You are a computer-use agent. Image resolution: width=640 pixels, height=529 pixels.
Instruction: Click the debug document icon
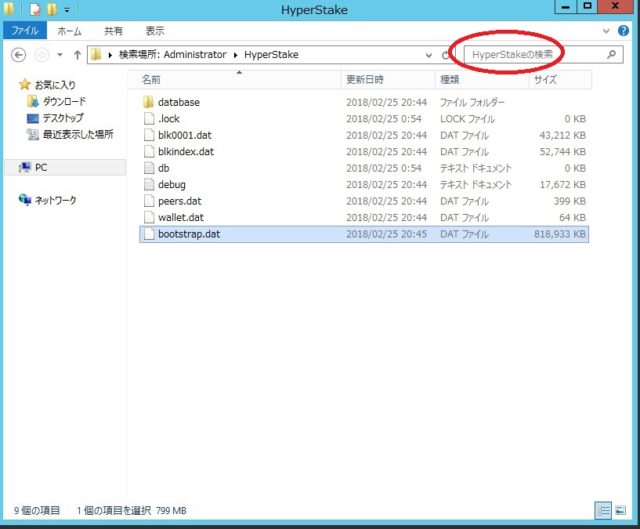pyautogui.click(x=149, y=184)
